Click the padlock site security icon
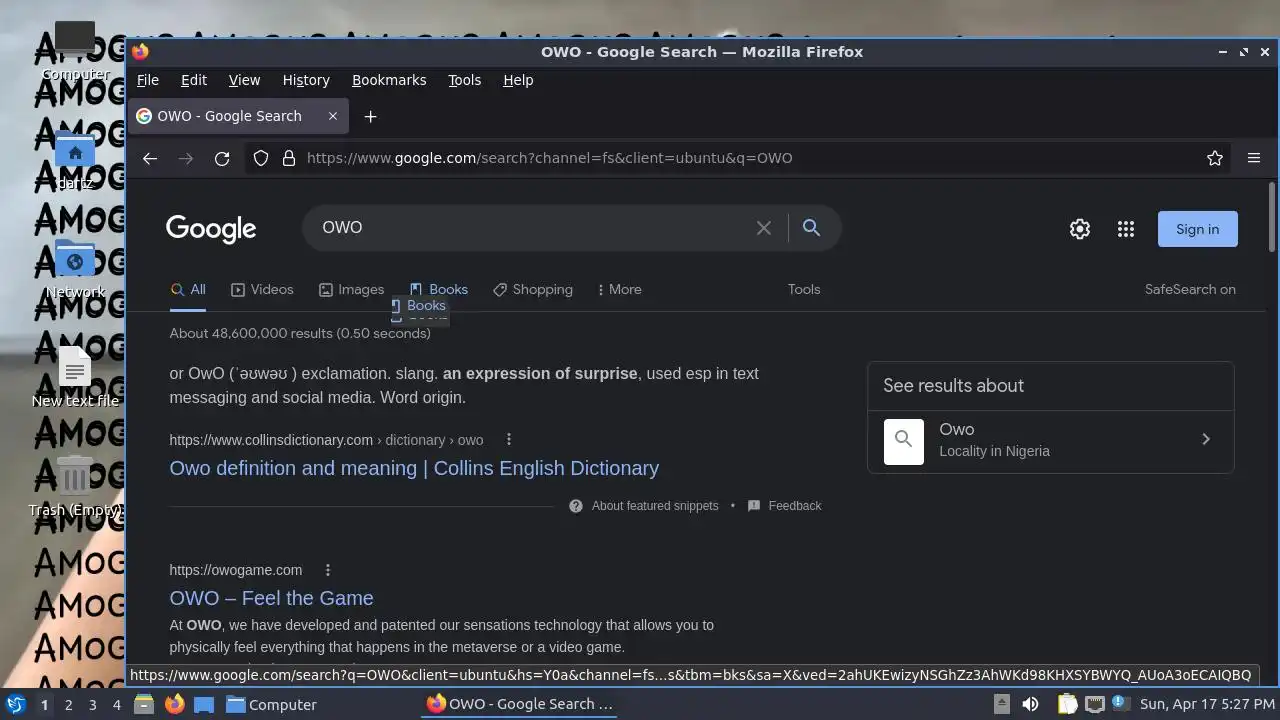 [x=289, y=158]
